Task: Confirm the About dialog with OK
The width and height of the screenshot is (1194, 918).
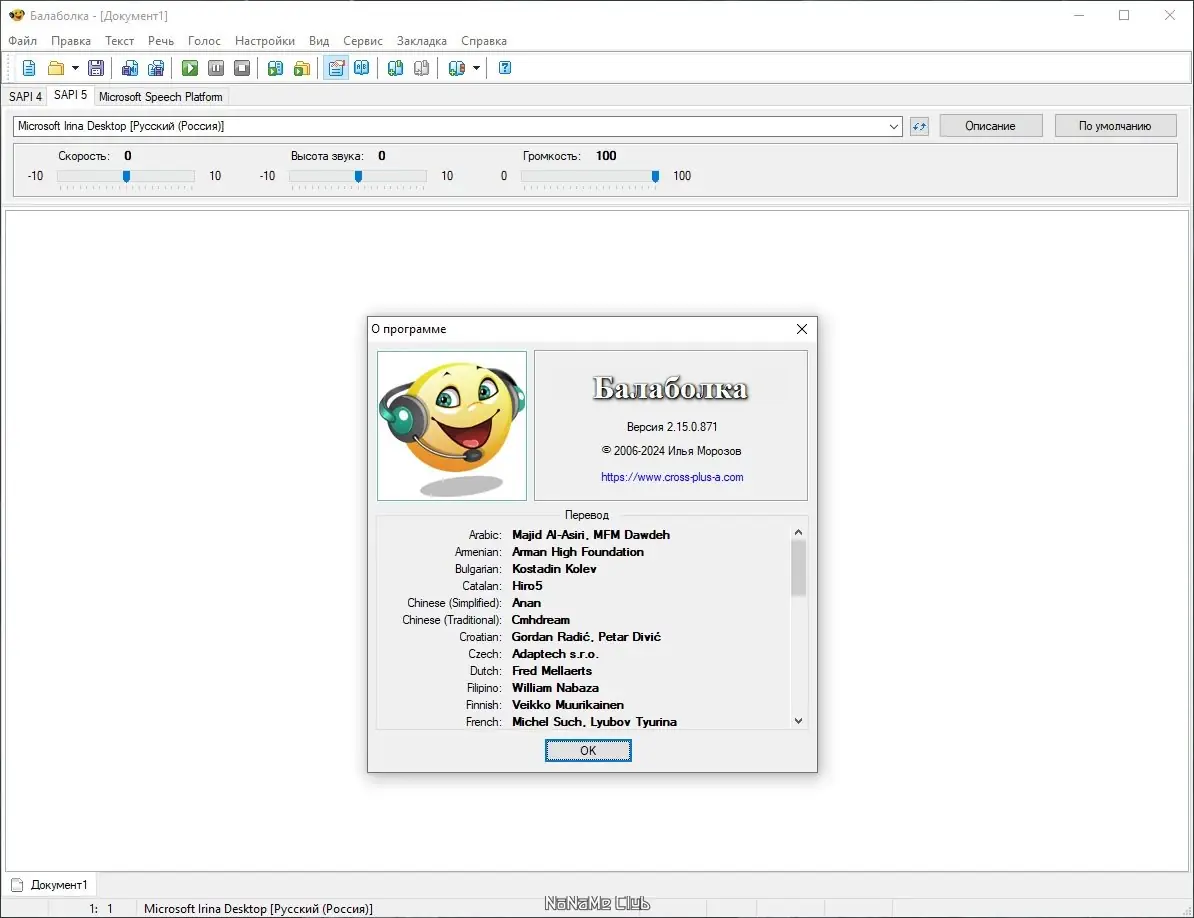Action: pyautogui.click(x=588, y=751)
